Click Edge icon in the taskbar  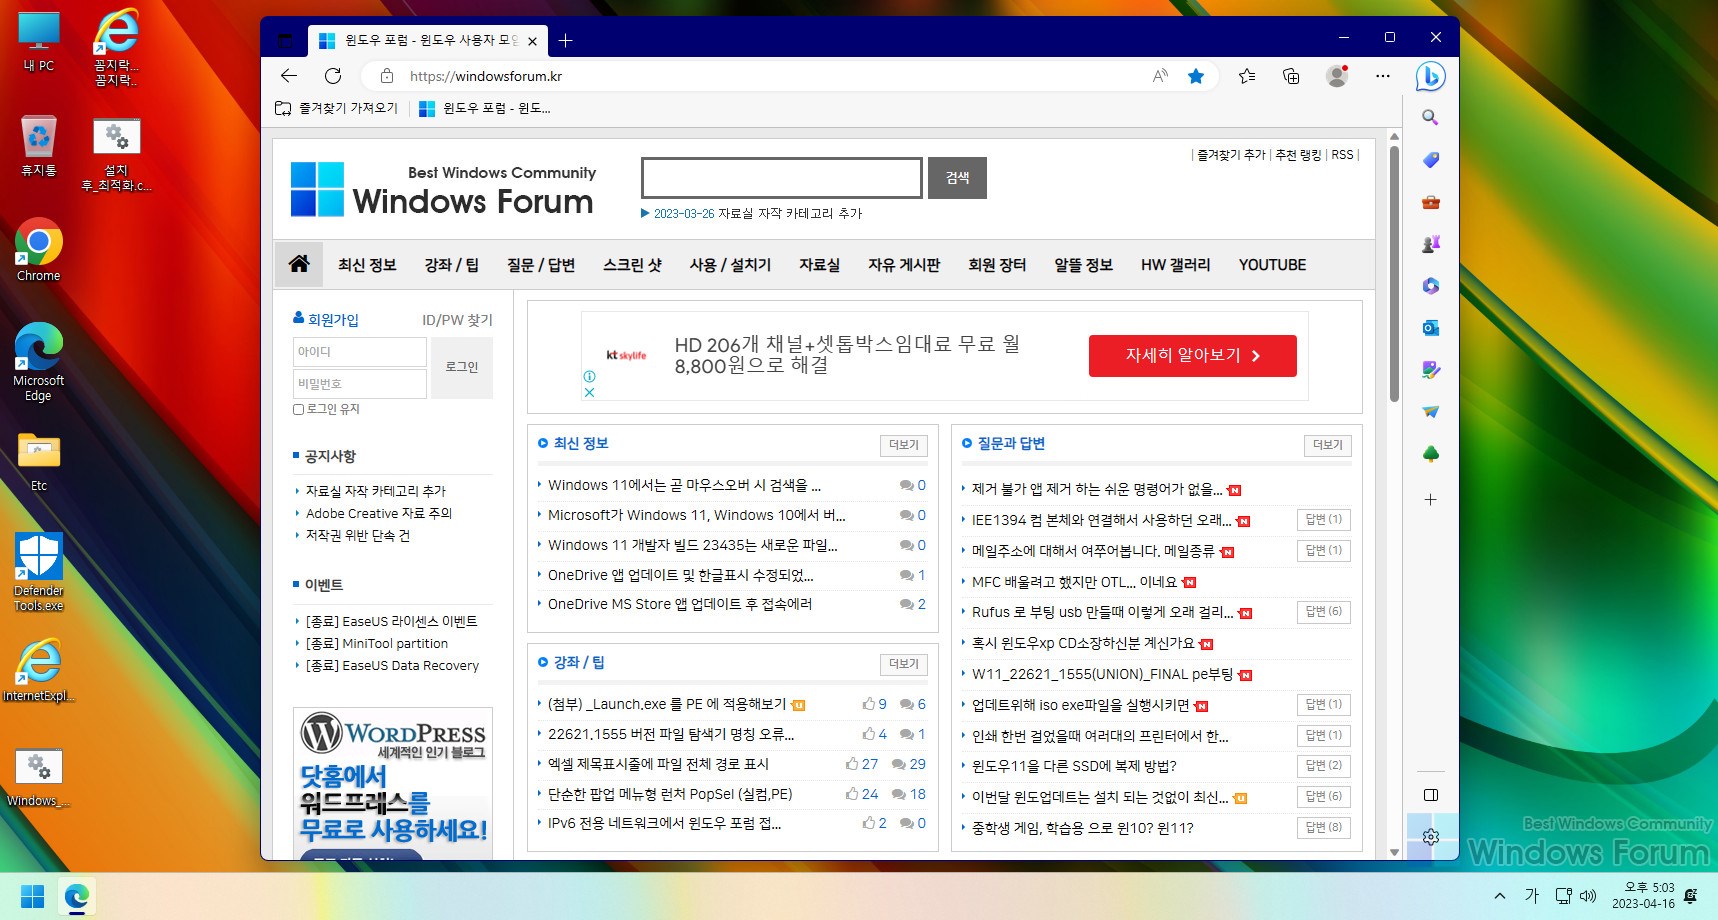point(77,897)
